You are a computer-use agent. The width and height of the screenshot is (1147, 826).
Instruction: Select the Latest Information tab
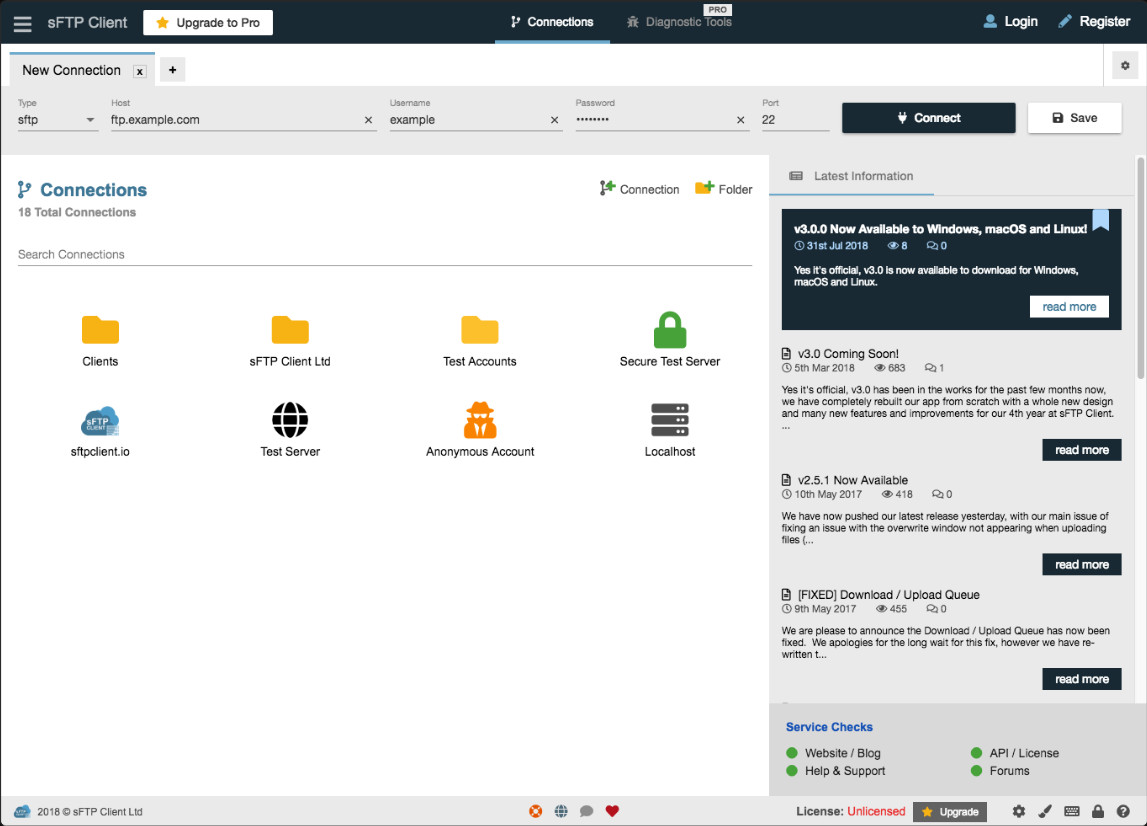pos(851,176)
